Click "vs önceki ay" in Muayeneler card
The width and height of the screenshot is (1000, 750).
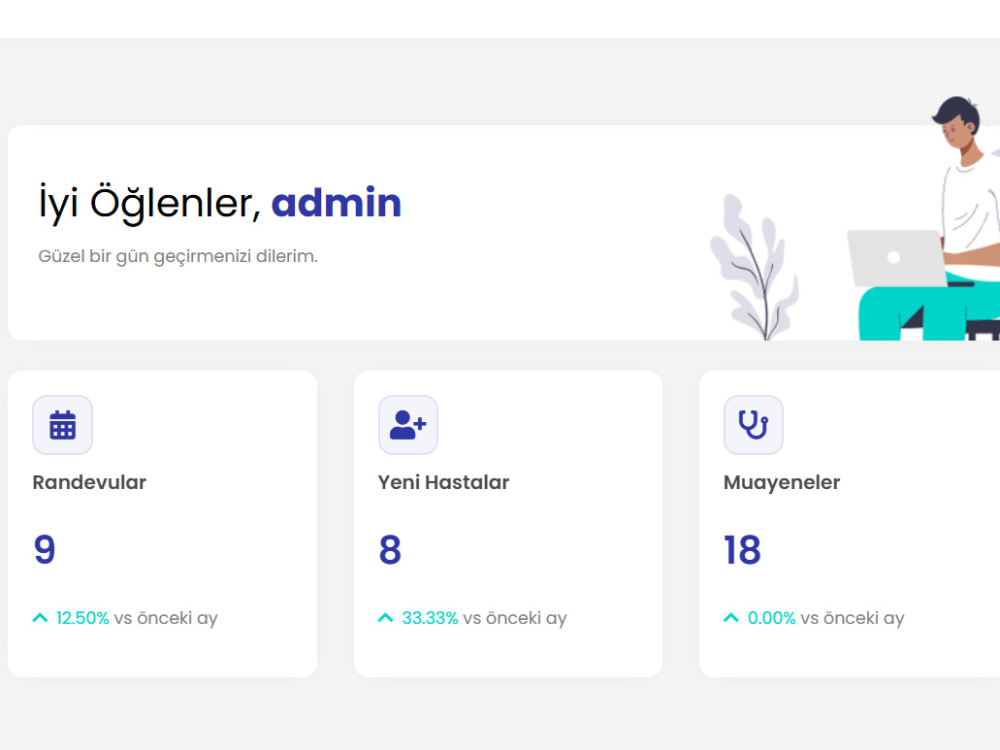pos(852,618)
